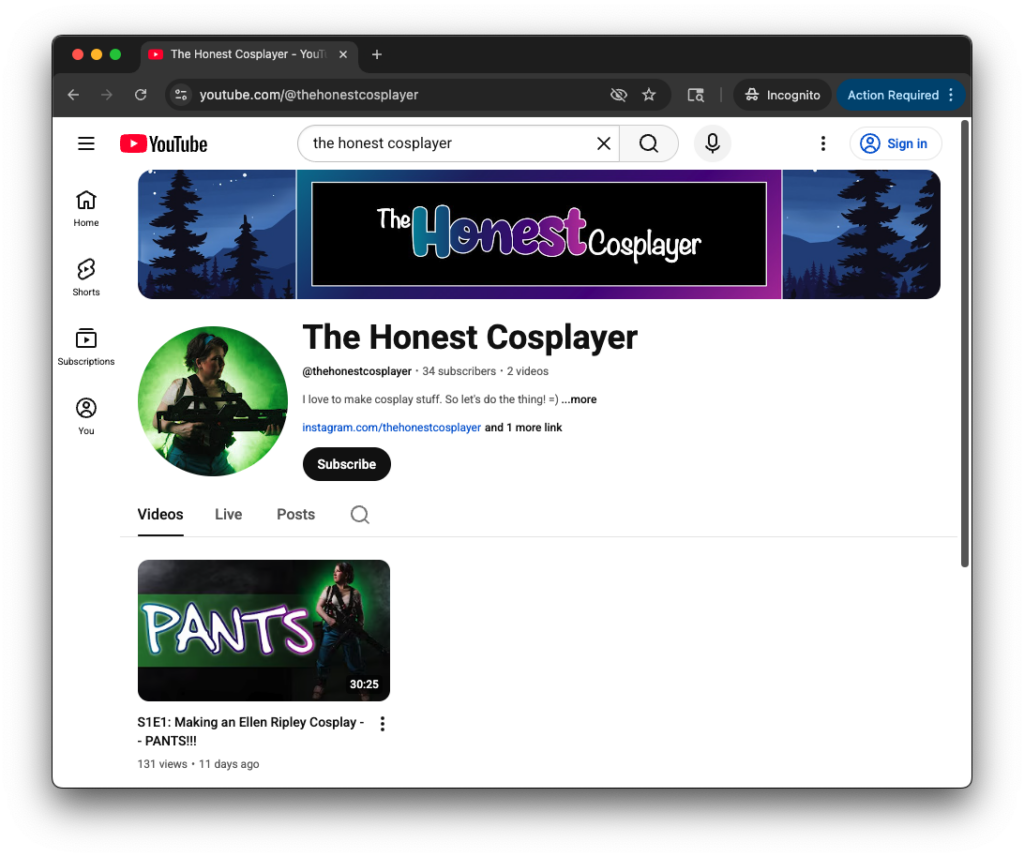1024x857 pixels.
Task: Bookmark this page with star icon
Action: (x=649, y=95)
